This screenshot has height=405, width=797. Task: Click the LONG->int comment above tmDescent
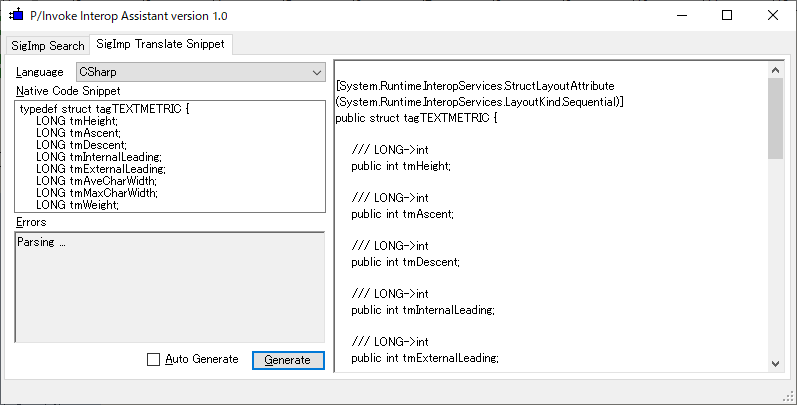[x=390, y=246]
